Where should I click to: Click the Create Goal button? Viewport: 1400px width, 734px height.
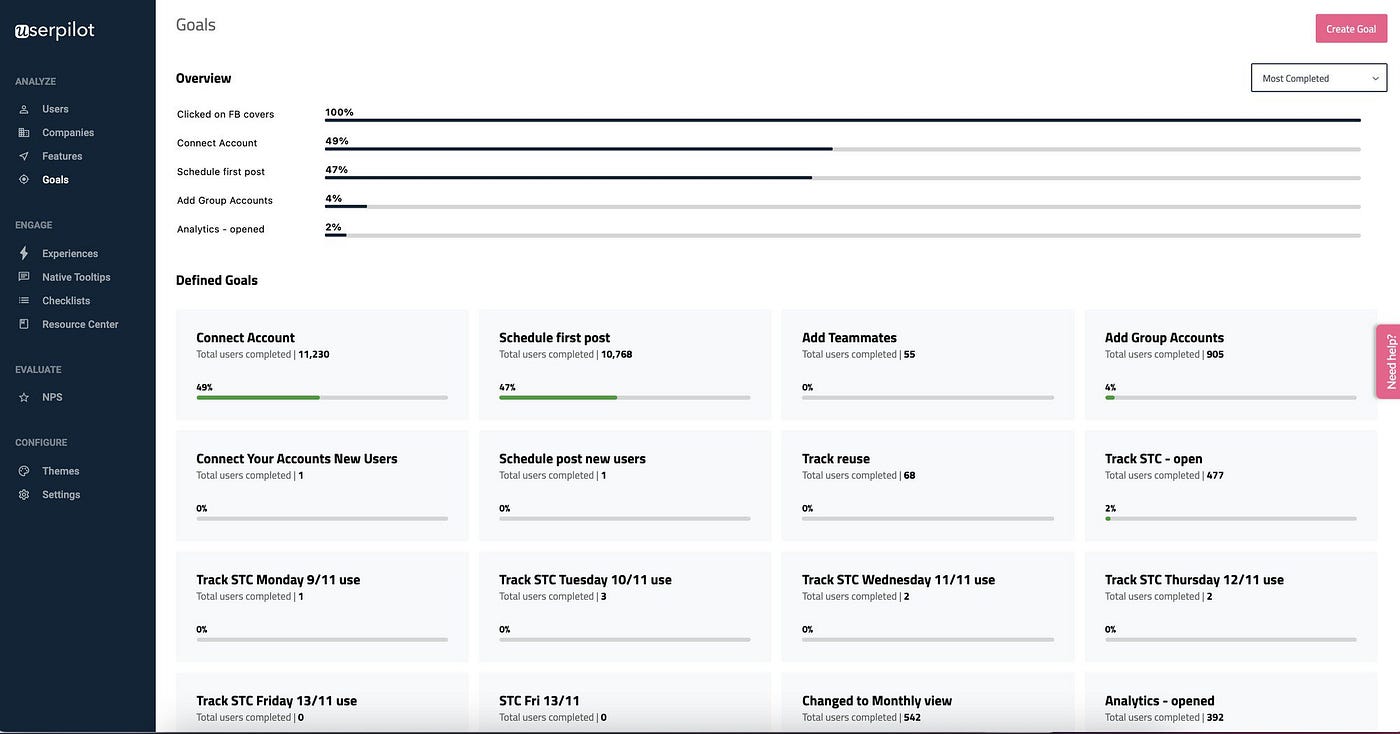[x=1351, y=29]
